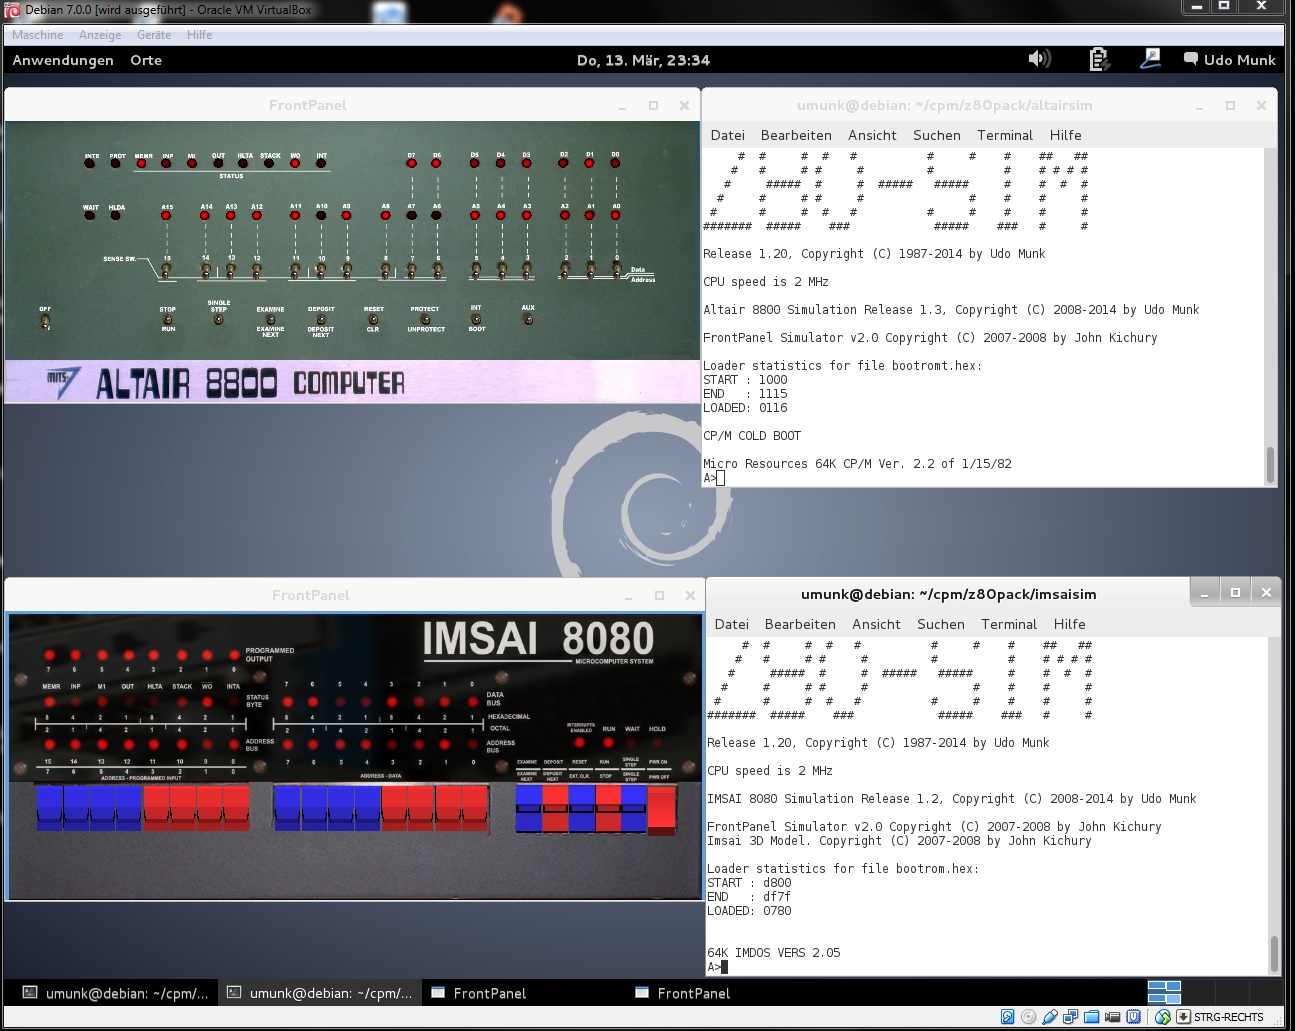Click the IMSAI programmed output bit 7 LED
Viewport: 1295px width, 1031px height.
[48, 654]
